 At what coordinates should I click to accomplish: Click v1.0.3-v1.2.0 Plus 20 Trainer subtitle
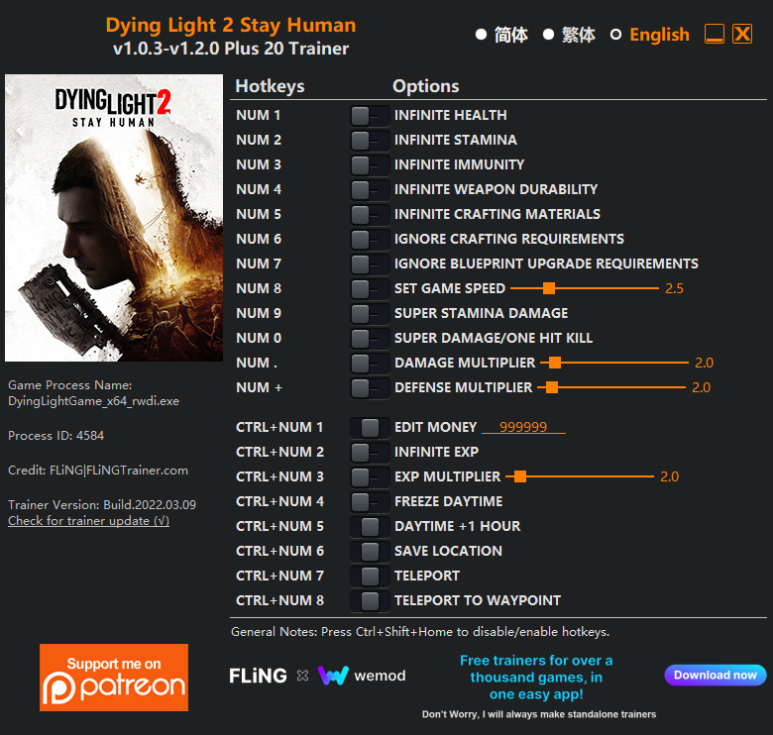click(x=231, y=49)
